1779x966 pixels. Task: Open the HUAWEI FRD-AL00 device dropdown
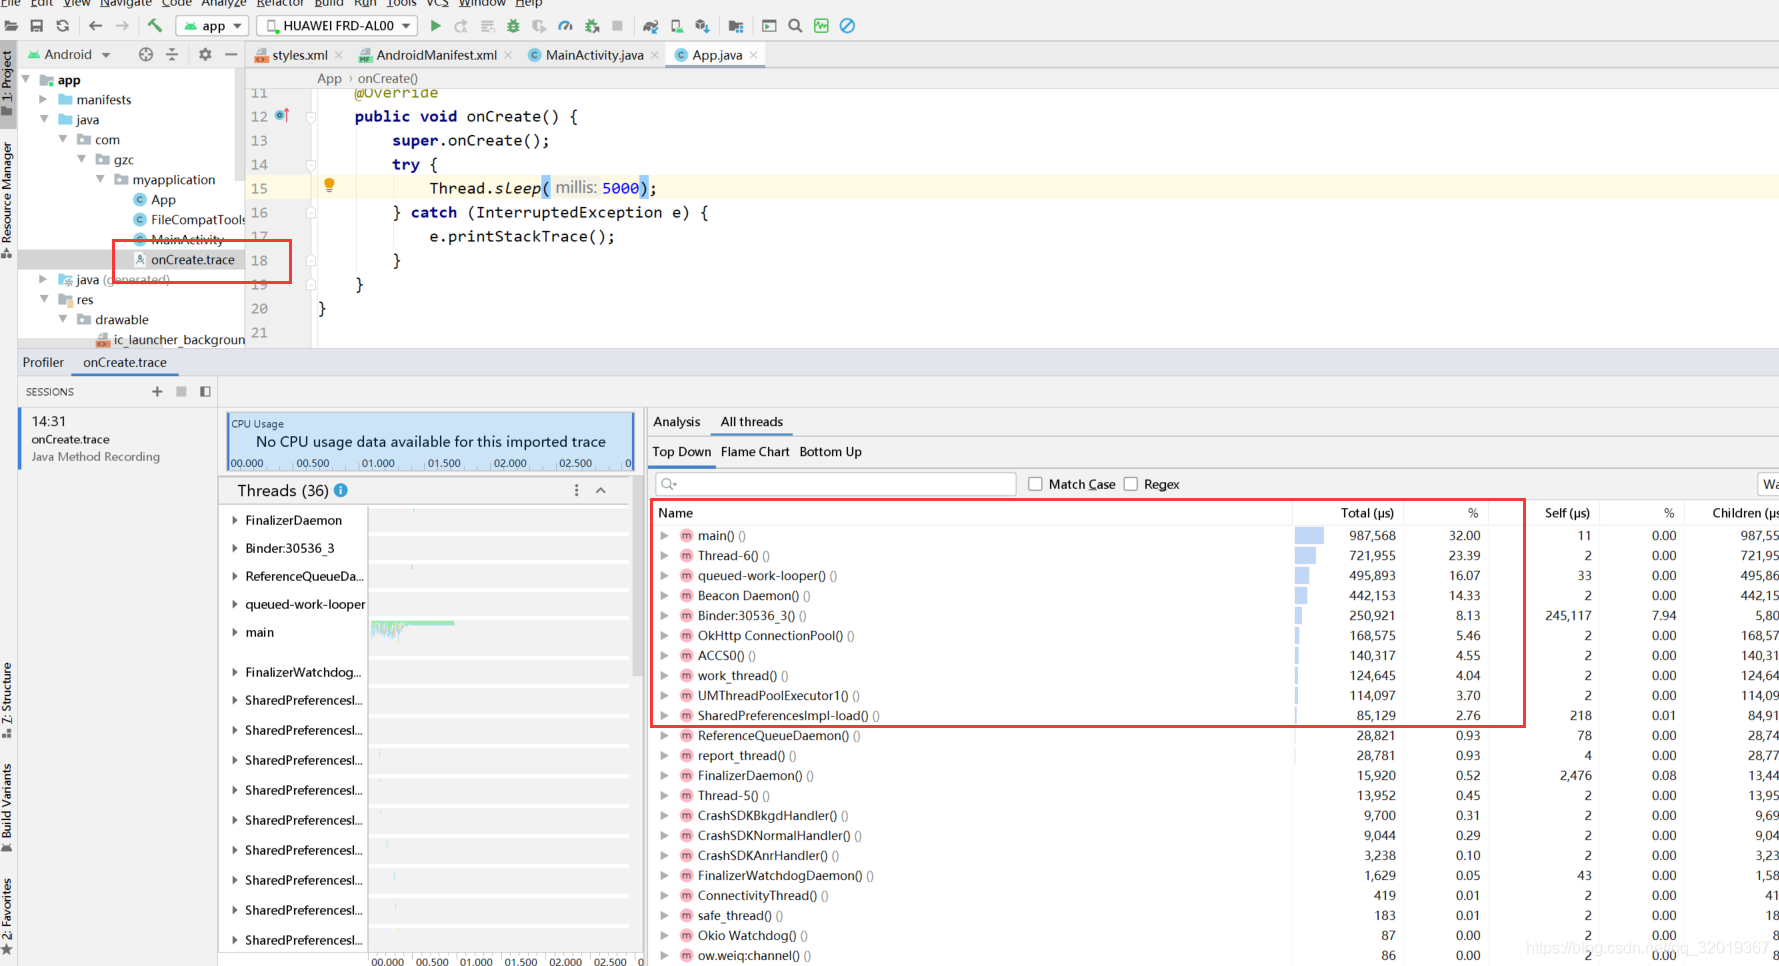click(337, 26)
